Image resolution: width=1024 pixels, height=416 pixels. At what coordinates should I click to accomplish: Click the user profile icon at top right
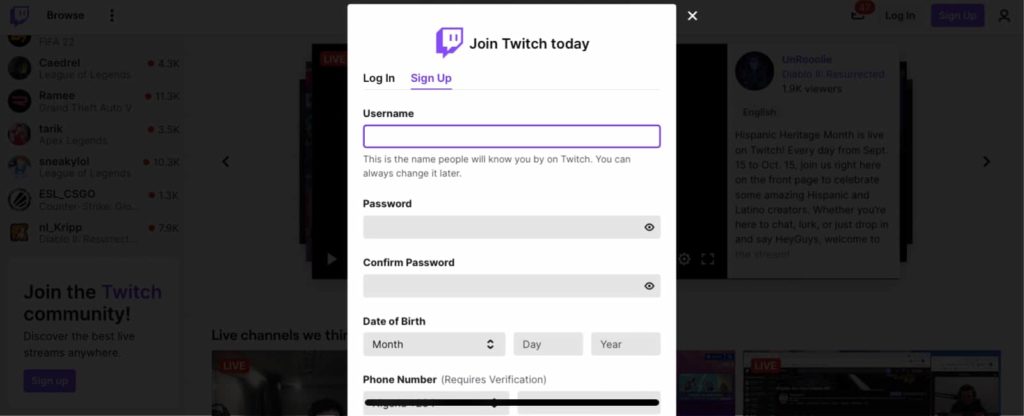1004,16
